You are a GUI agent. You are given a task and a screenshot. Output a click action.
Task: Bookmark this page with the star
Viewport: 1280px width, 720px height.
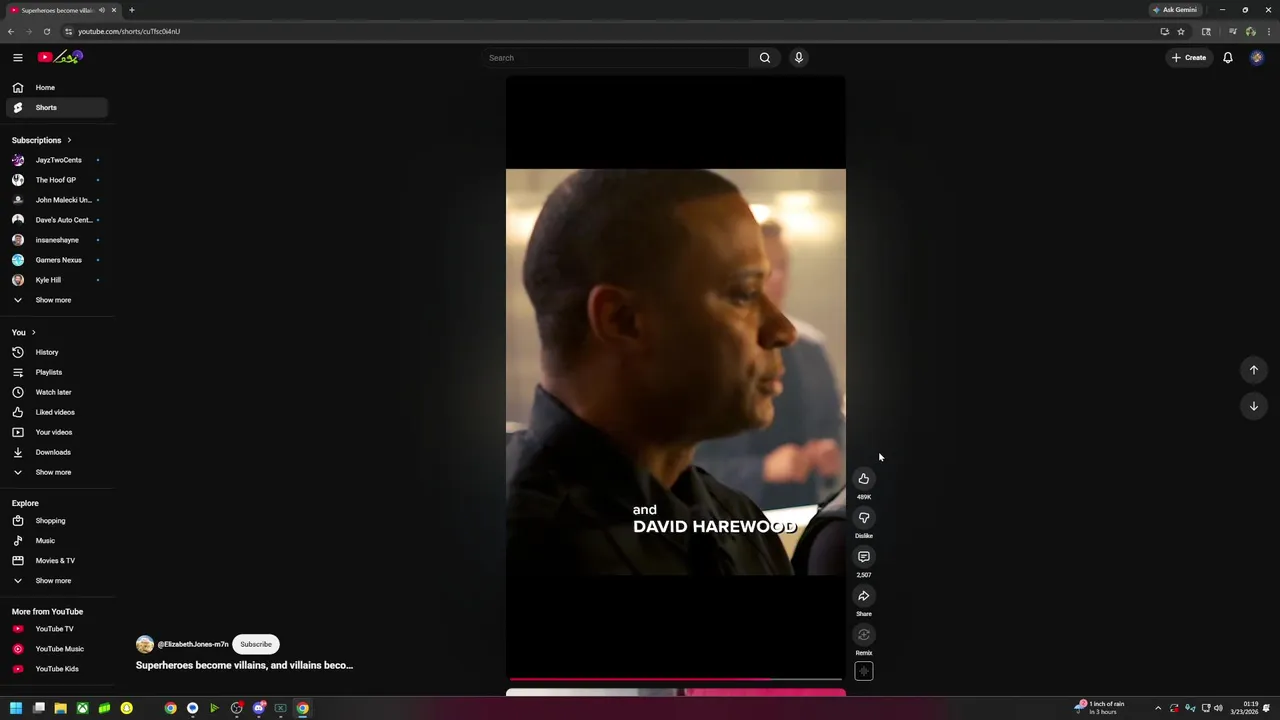click(x=1181, y=31)
